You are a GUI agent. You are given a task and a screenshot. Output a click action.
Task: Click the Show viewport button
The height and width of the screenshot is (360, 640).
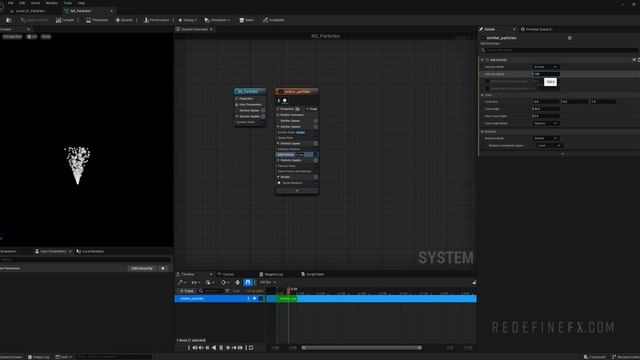point(46,37)
